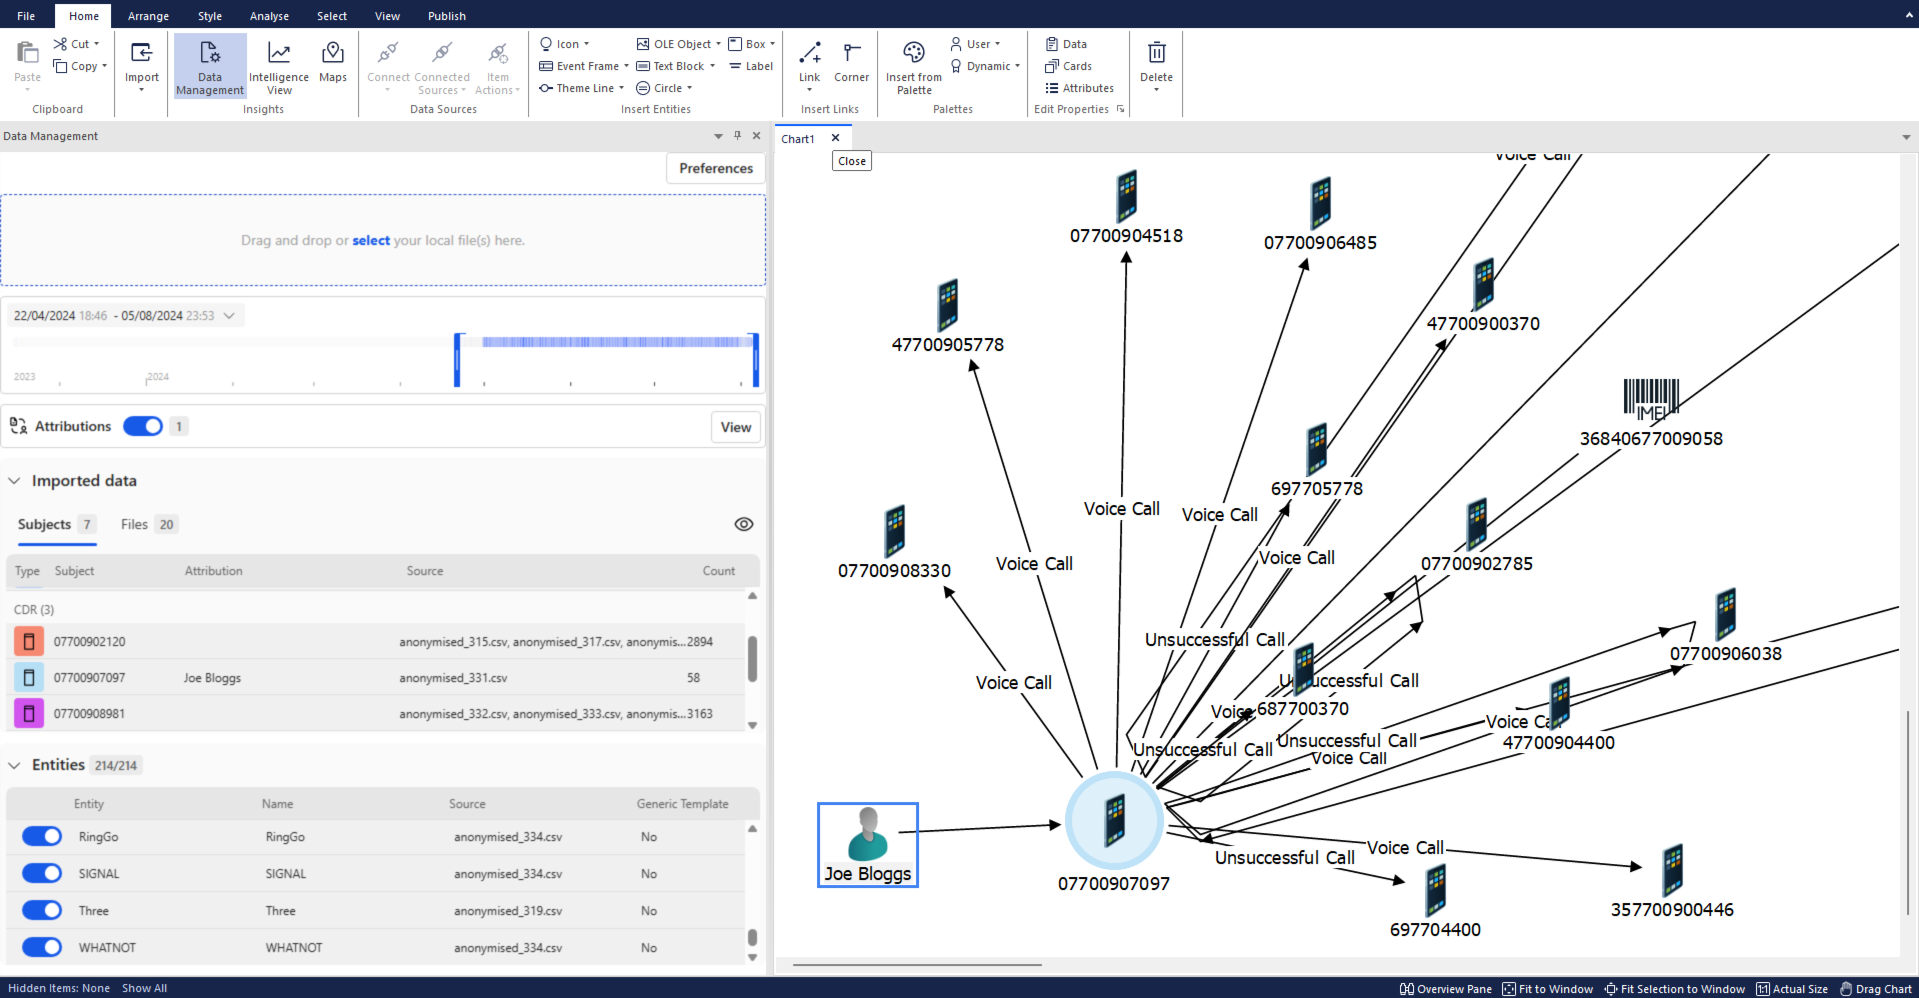Click the Delete trash icon
The width and height of the screenshot is (1919, 998).
(x=1156, y=62)
